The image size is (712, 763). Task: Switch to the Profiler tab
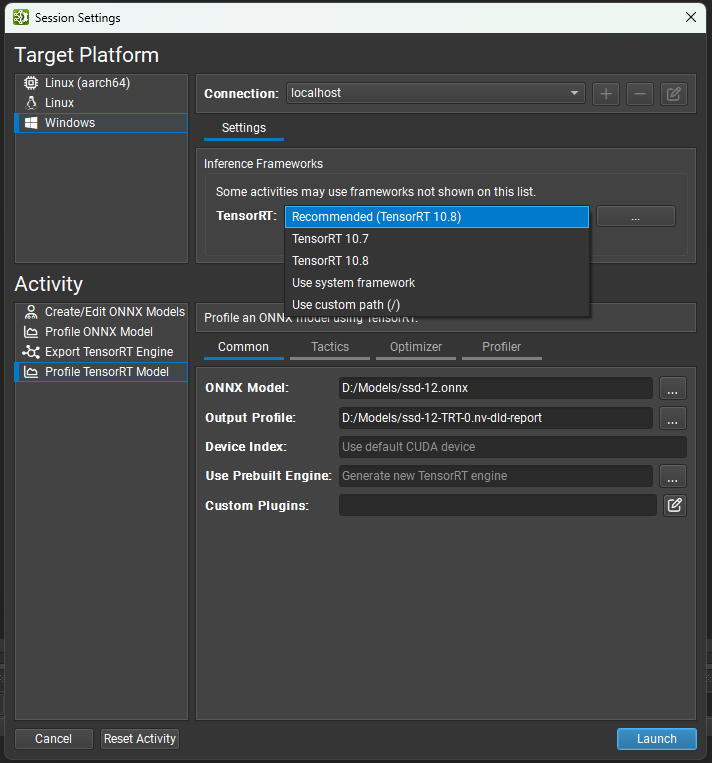501,347
